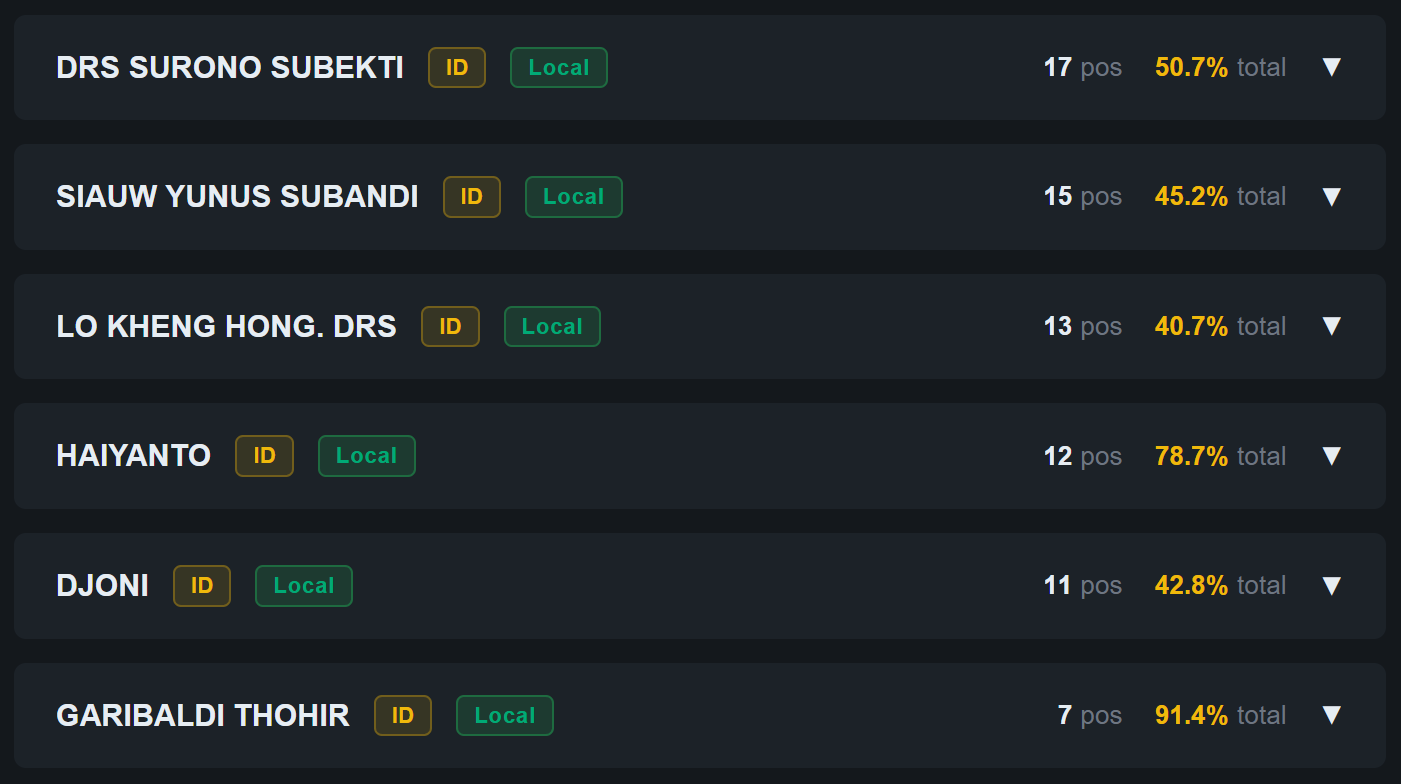
Task: Click the Local badge for SIAUW YUNUS SUBANDI
Action: point(573,197)
